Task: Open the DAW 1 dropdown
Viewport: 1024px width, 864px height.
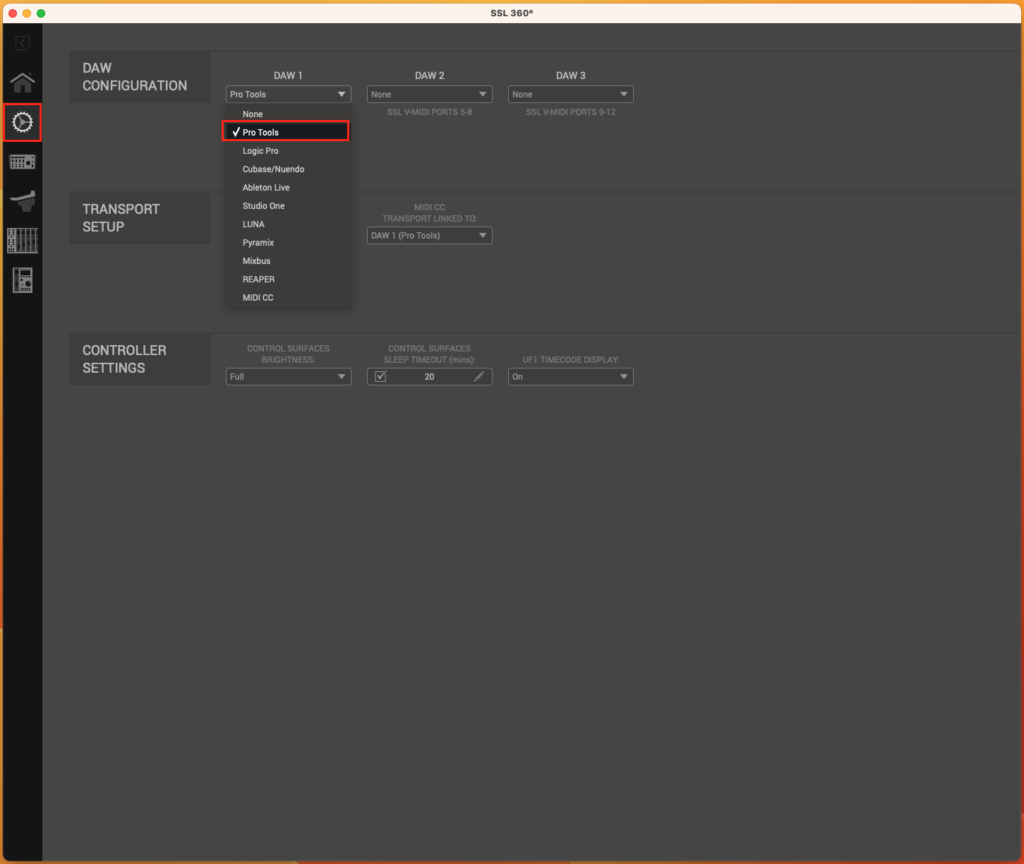Action: point(288,94)
